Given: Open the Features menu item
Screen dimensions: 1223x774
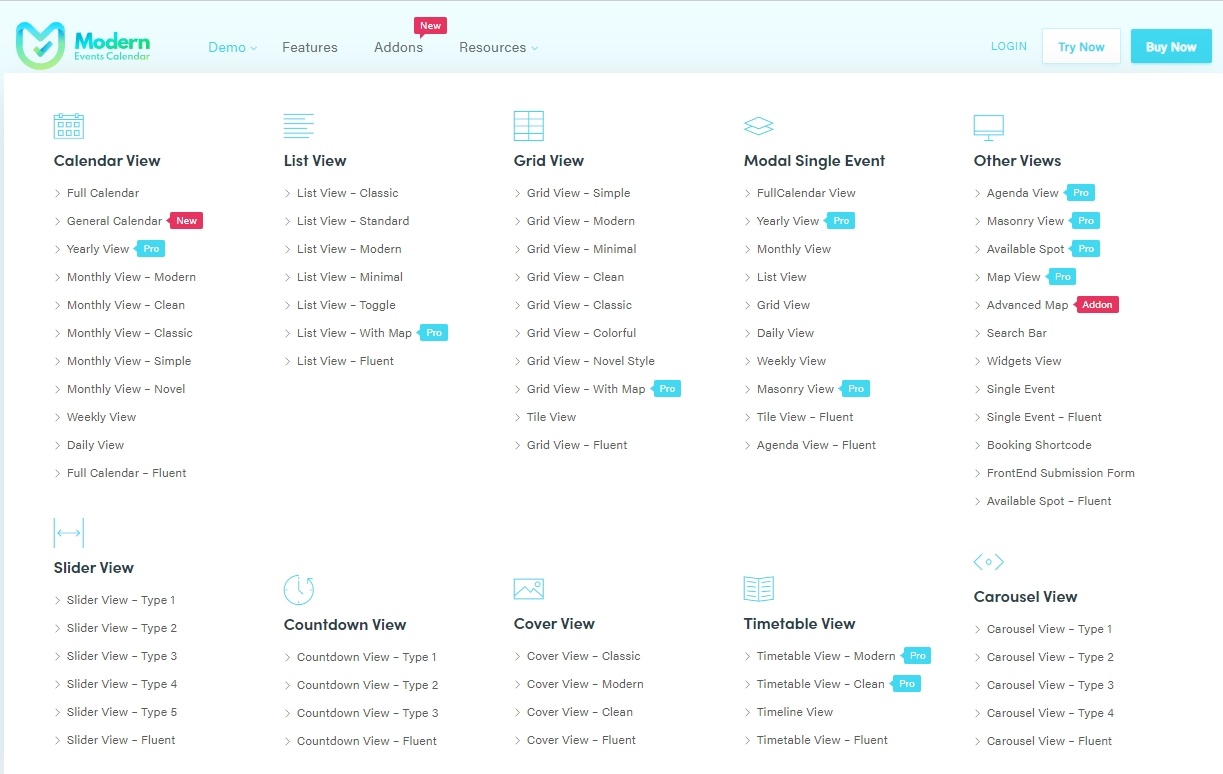Looking at the screenshot, I should click(x=310, y=47).
